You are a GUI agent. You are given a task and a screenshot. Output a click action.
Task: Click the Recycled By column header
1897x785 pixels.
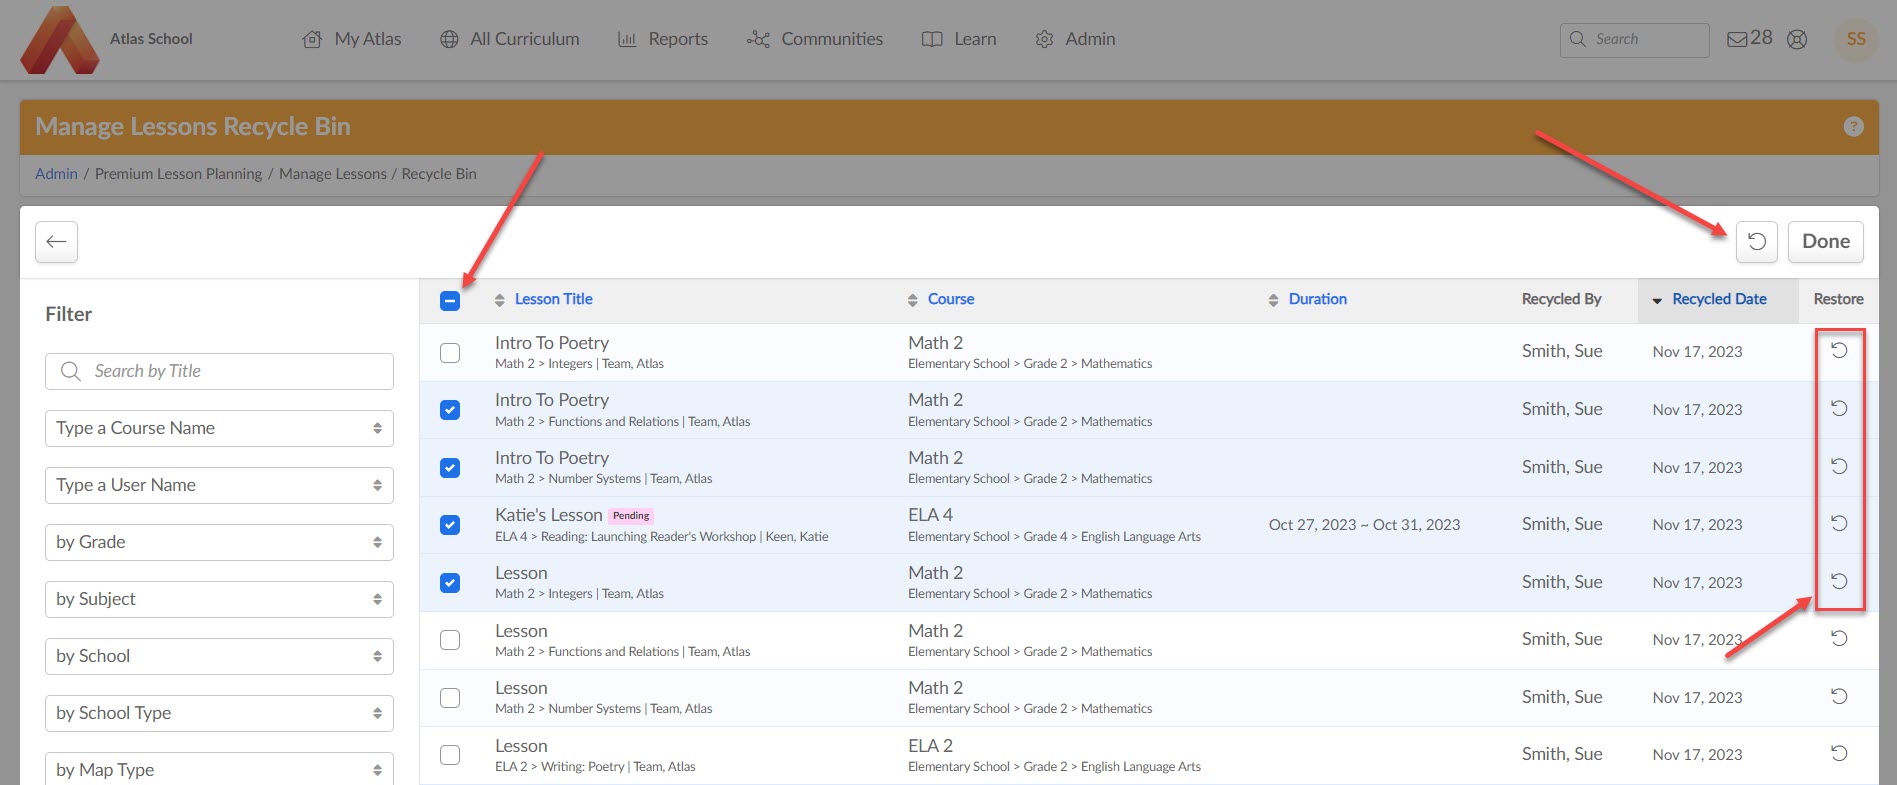(x=1561, y=299)
